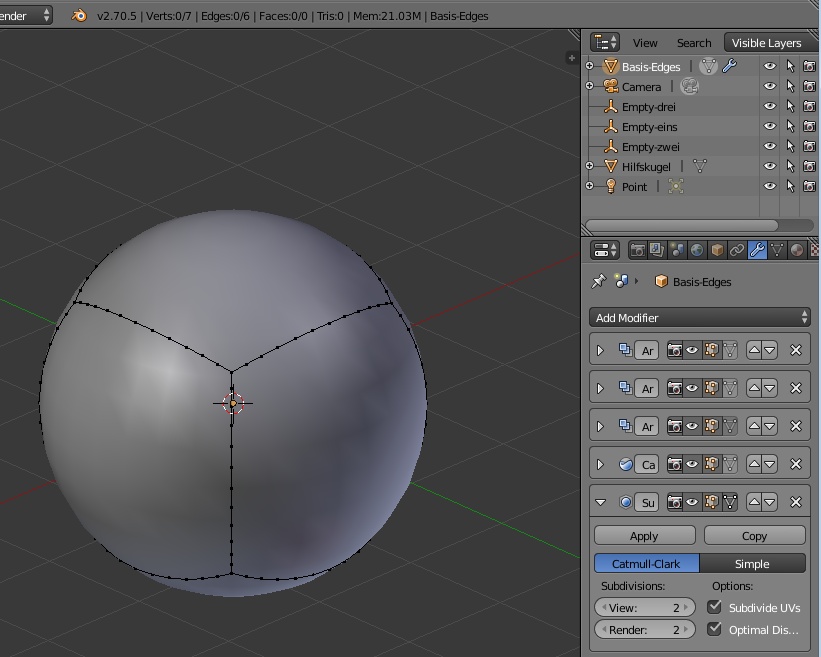The image size is (821, 657).
Task: Toggle the Optimal Display checkbox
Action: (x=714, y=629)
